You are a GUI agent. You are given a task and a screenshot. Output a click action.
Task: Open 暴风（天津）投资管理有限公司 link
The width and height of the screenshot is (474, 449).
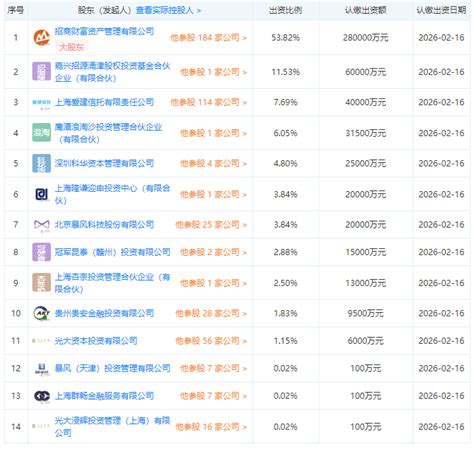click(x=113, y=368)
